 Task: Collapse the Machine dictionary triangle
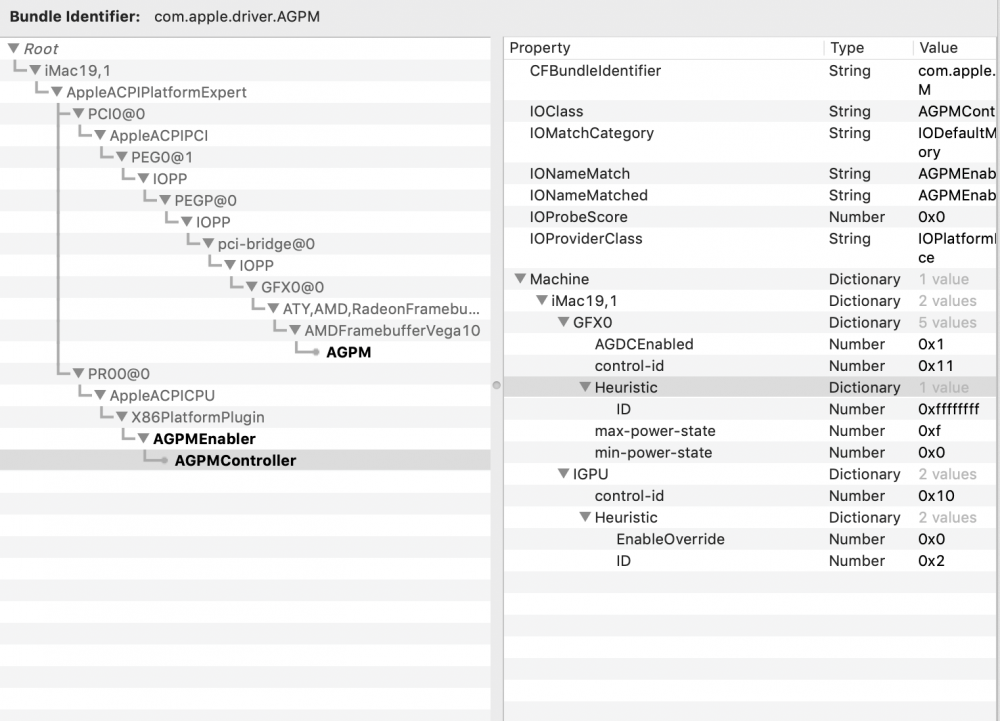tap(520, 279)
